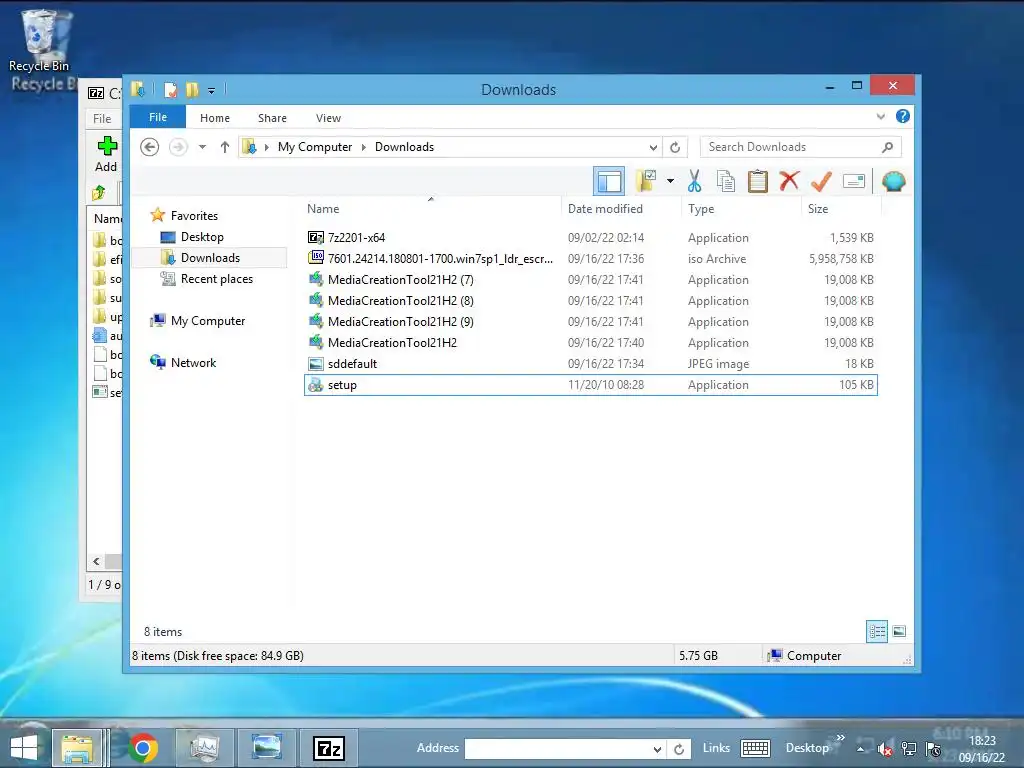Select Downloads in the navigation pane
This screenshot has height=768, width=1024.
click(210, 257)
